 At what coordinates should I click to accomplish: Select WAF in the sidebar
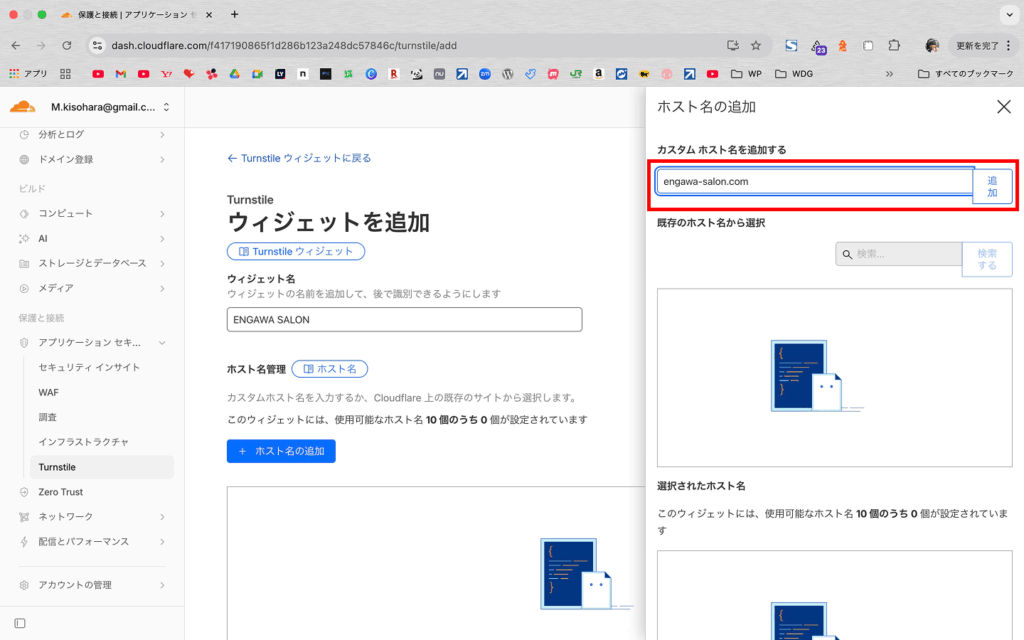click(48, 392)
